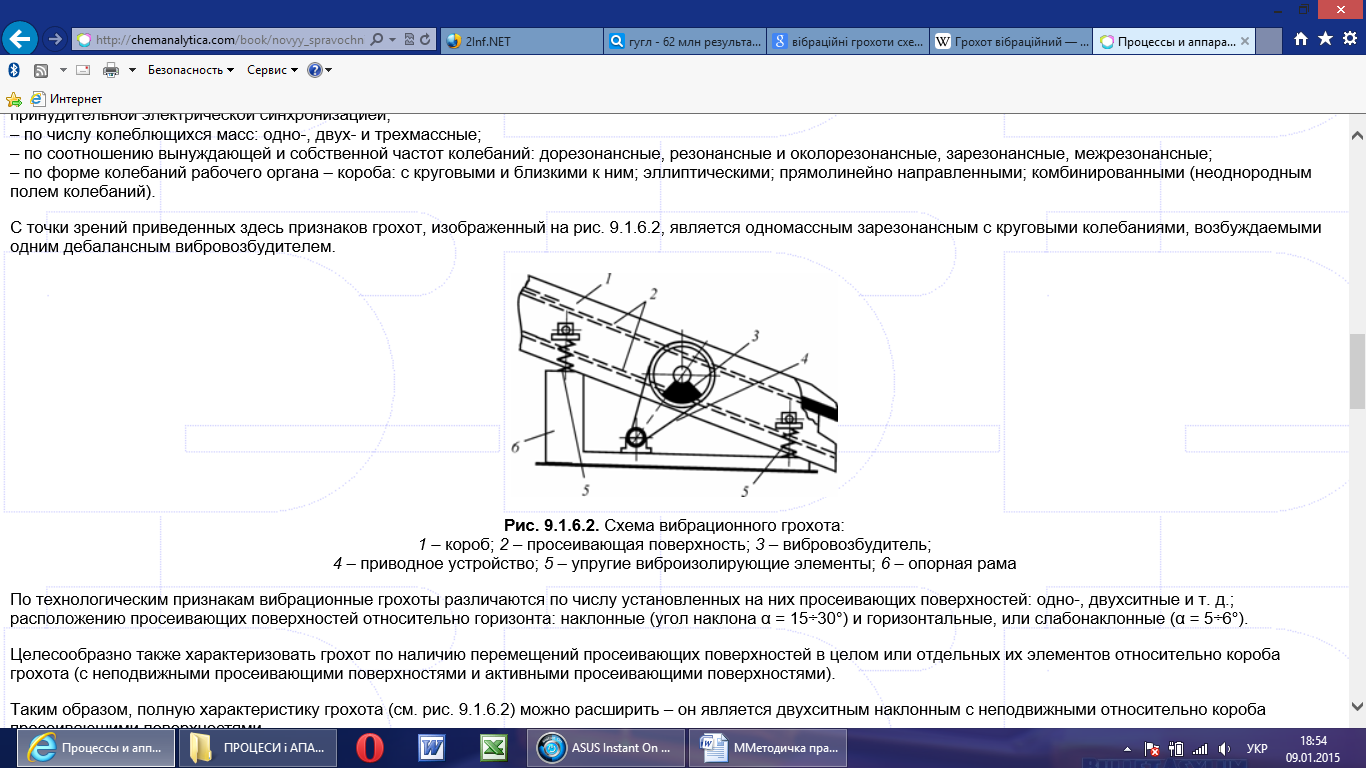Click the Action Center flag tray icon
The width and height of the screenshot is (1366, 768).
pos(1152,748)
